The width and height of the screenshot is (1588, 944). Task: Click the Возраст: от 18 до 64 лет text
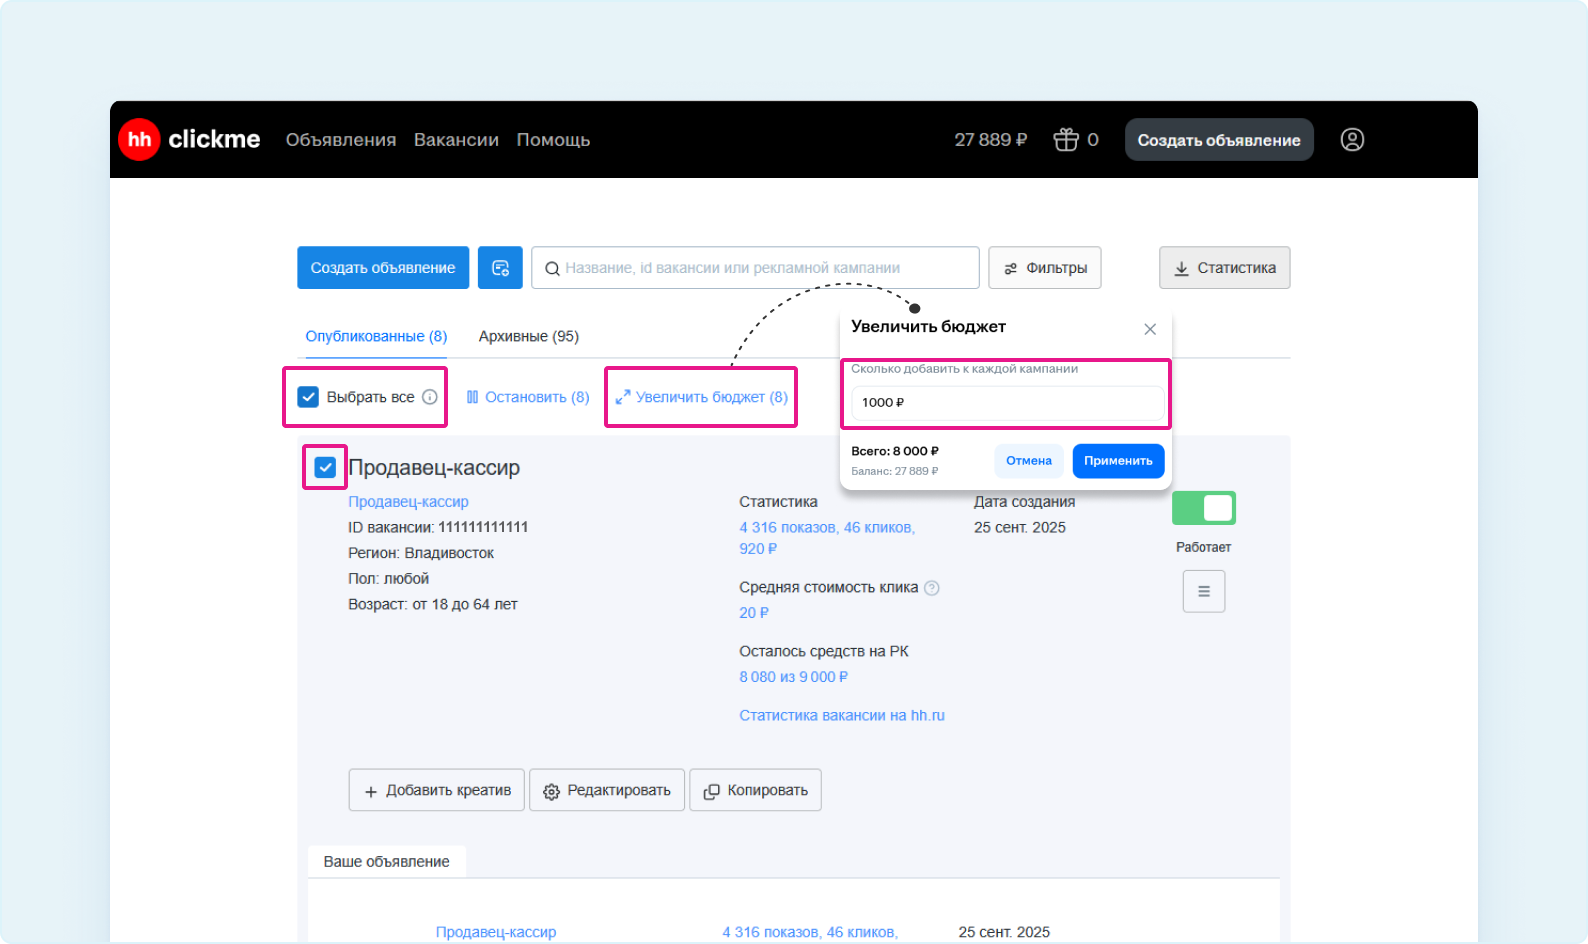coord(433,604)
